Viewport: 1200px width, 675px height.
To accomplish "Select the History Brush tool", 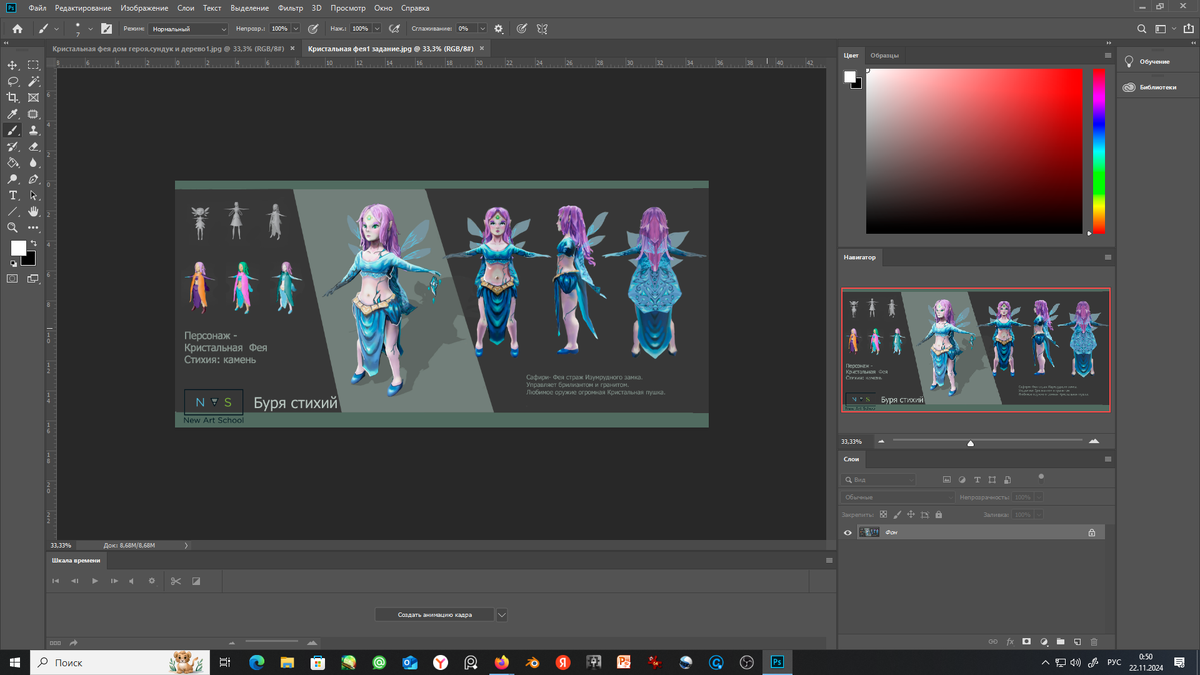I will pos(13,146).
